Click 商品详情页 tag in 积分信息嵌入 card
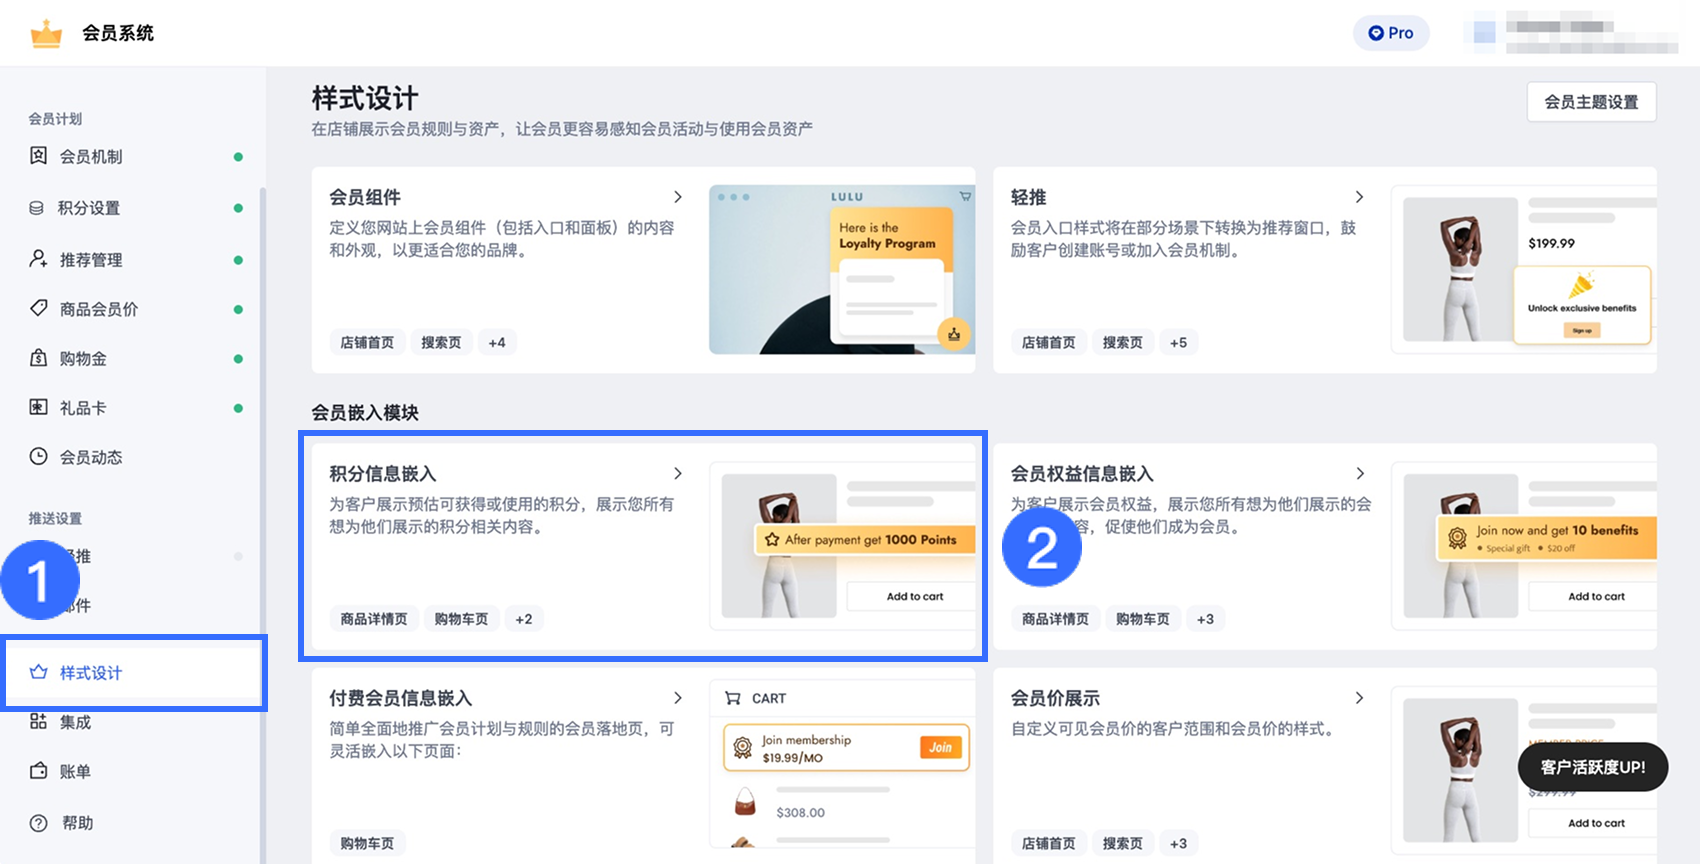1700x864 pixels. tap(374, 619)
